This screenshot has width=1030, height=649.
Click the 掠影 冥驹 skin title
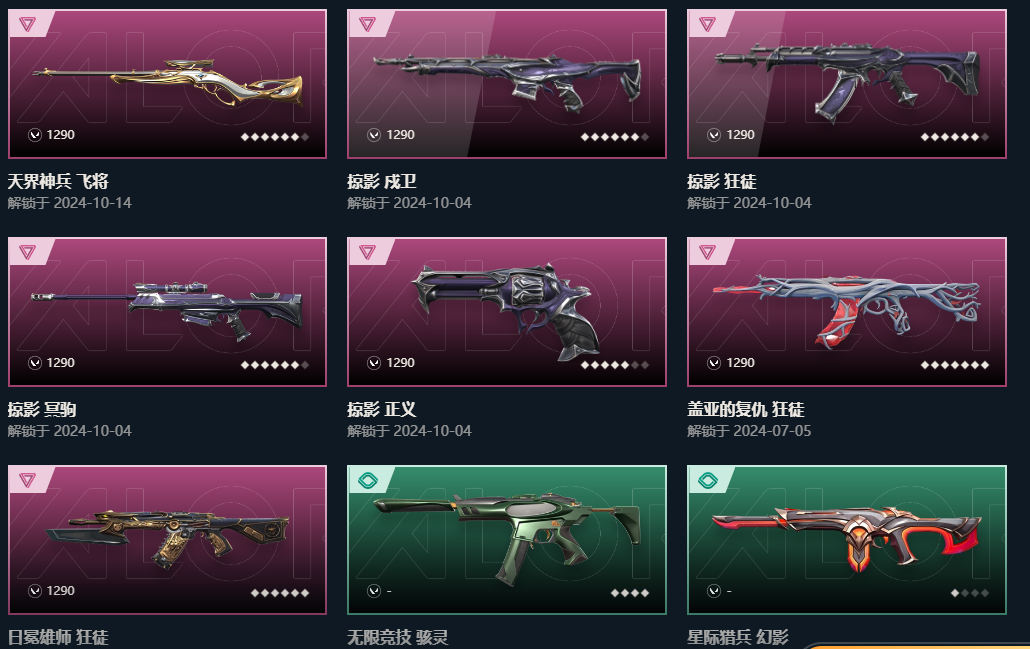42,409
